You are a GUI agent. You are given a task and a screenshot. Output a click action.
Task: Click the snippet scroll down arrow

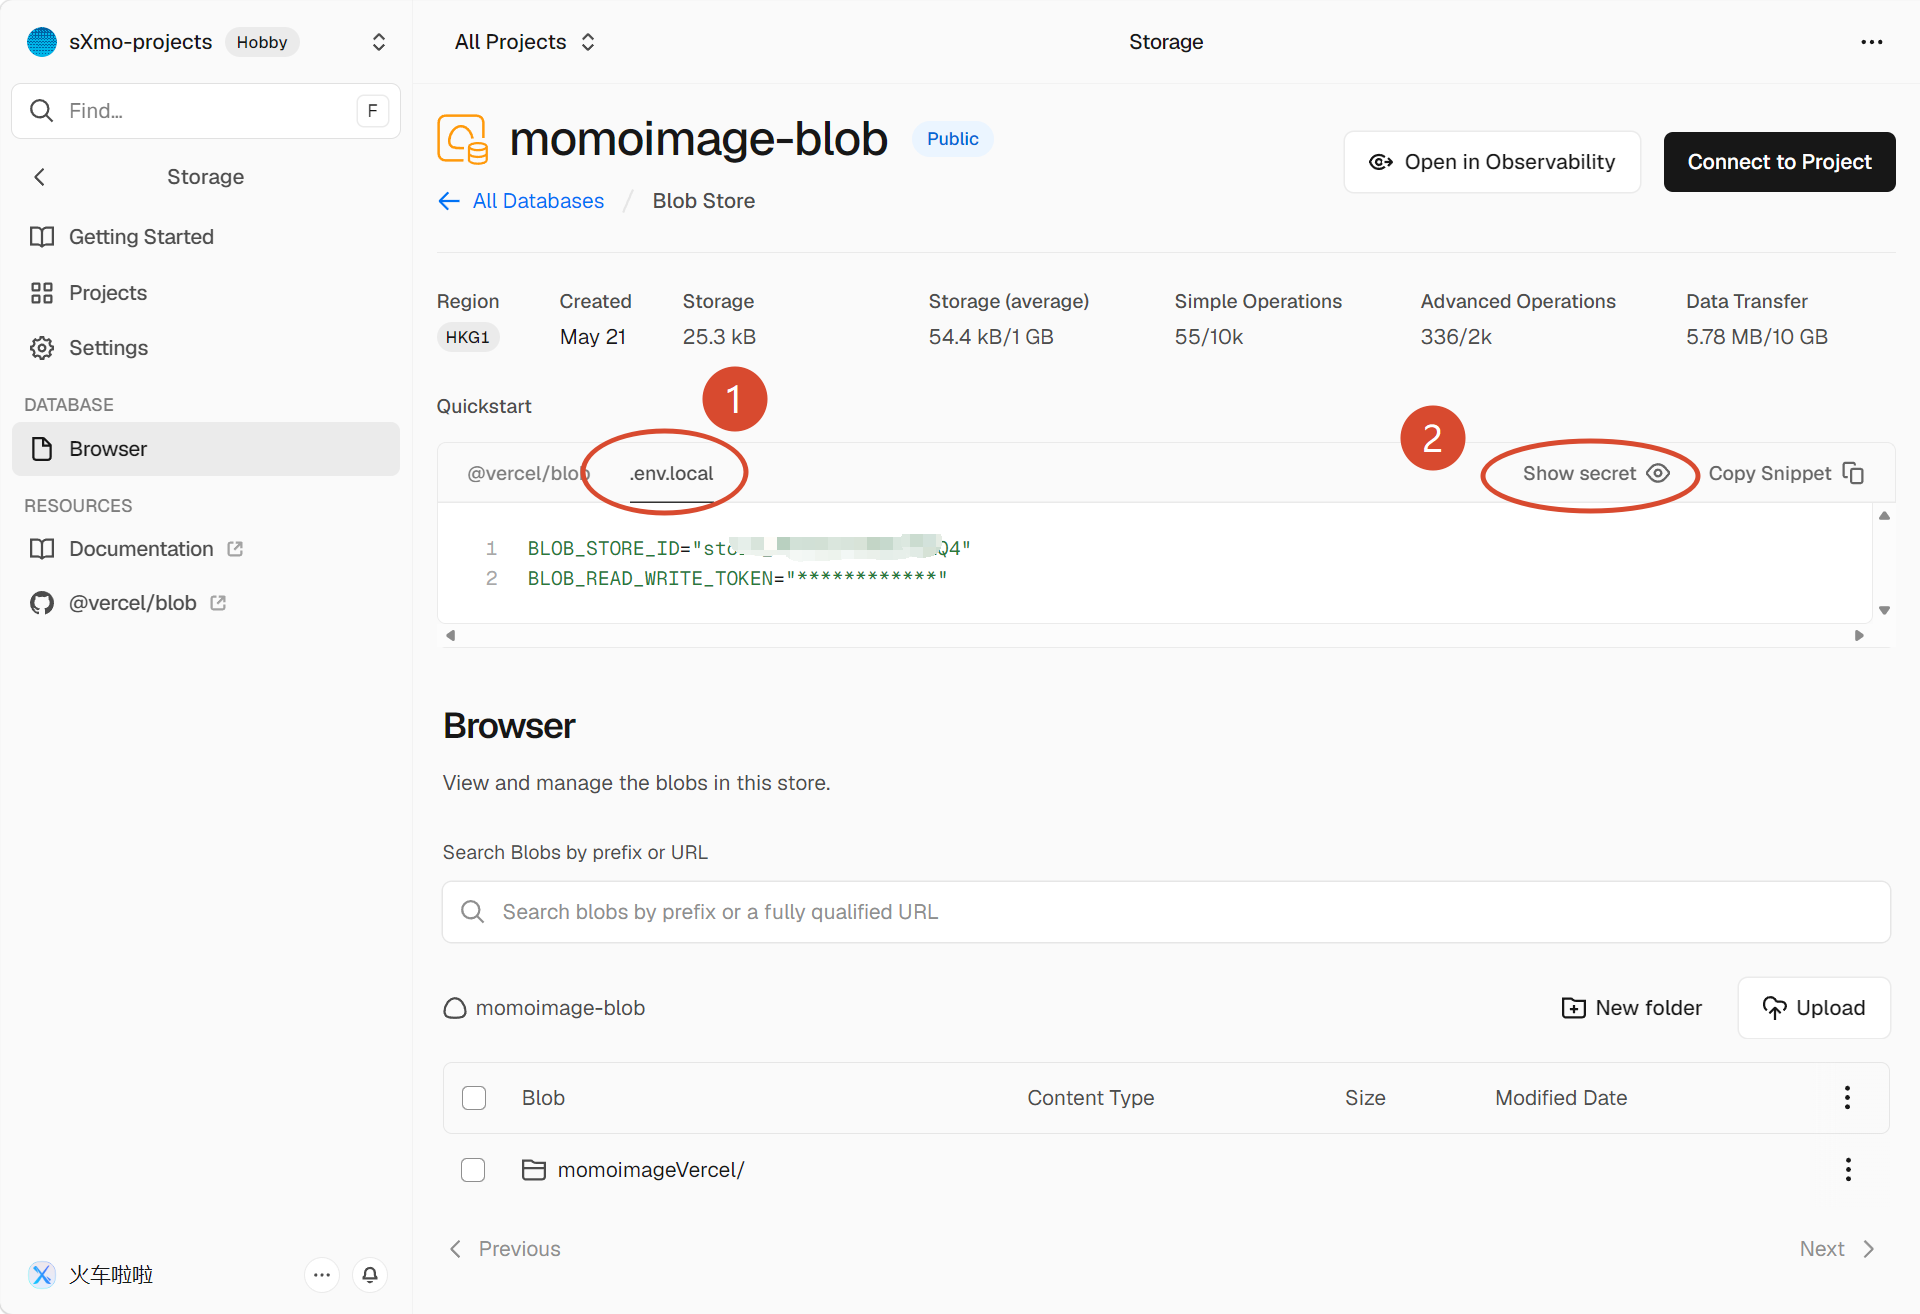[1884, 610]
